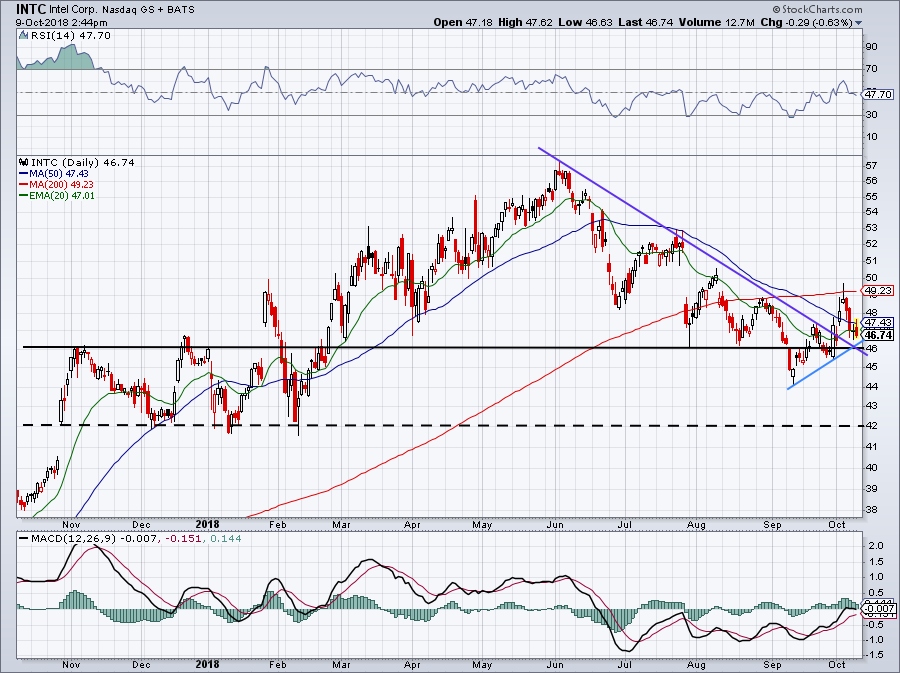Select the blue MA(50) legend line swatch
This screenshot has width=900, height=673.
tap(23, 174)
